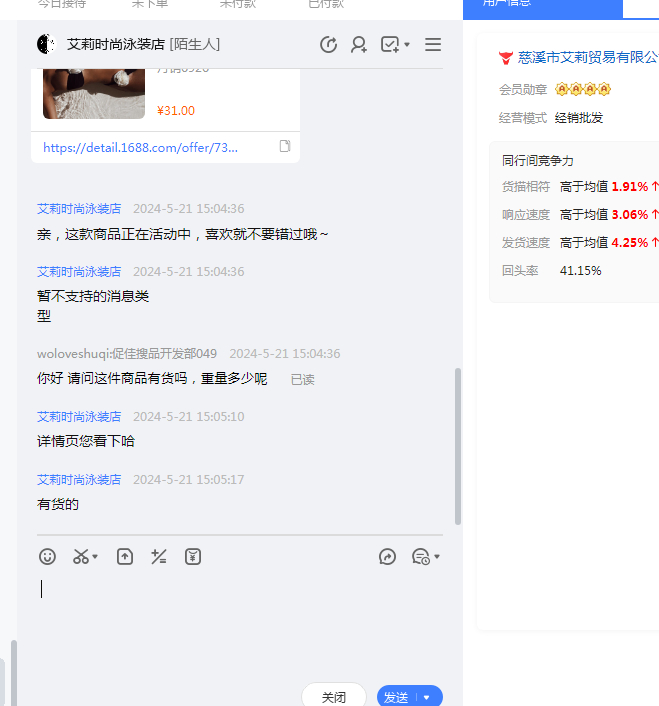
Task: Expand the chat history dropdown arrow
Action: [x=437, y=557]
